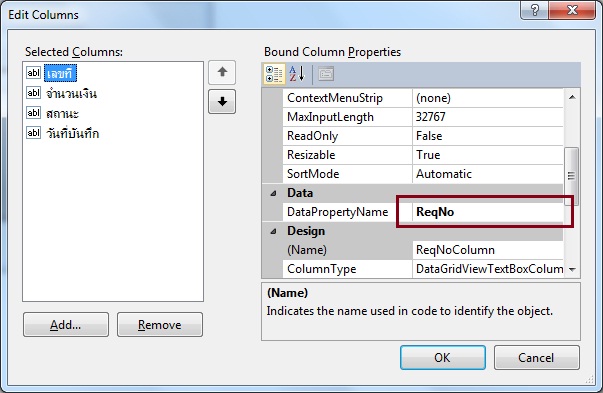This screenshot has height=393, width=603.
Task: Click the Resizable value True
Action: (488, 155)
